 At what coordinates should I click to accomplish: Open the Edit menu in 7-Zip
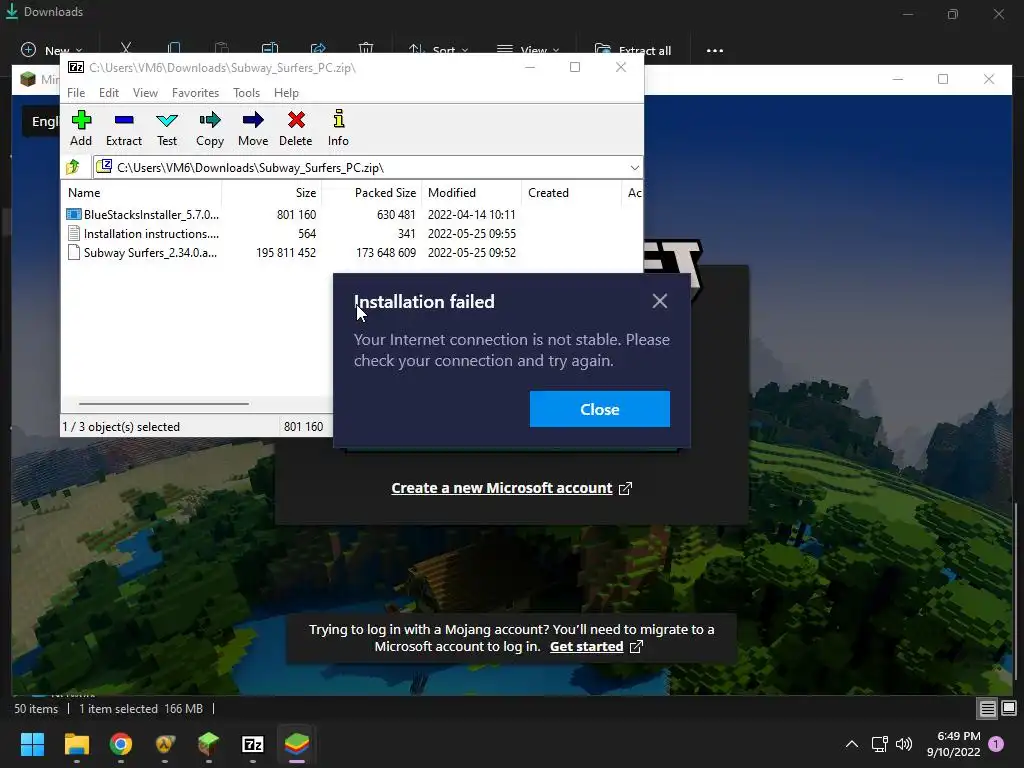(x=108, y=93)
